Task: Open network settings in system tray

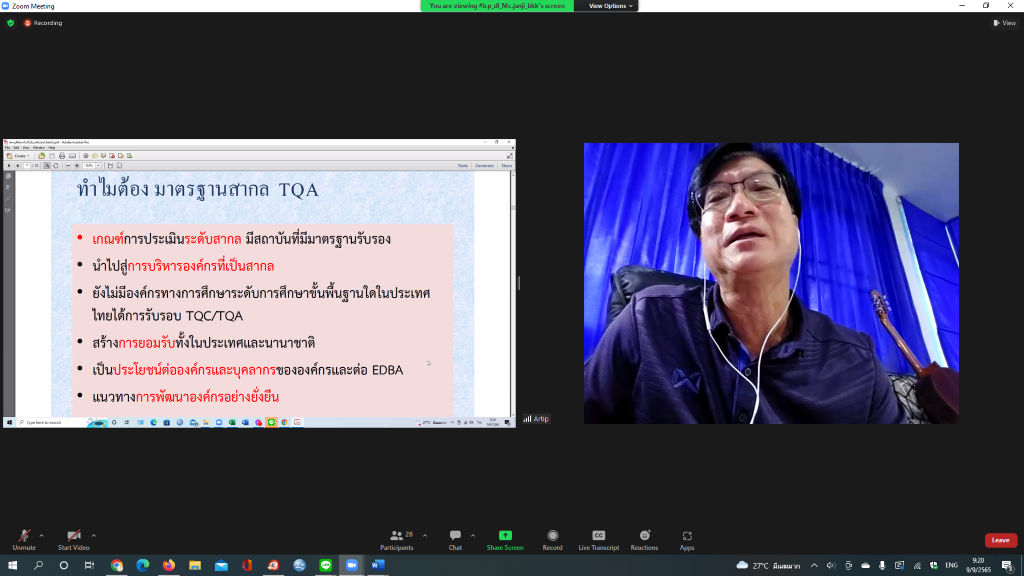Action: [x=917, y=566]
